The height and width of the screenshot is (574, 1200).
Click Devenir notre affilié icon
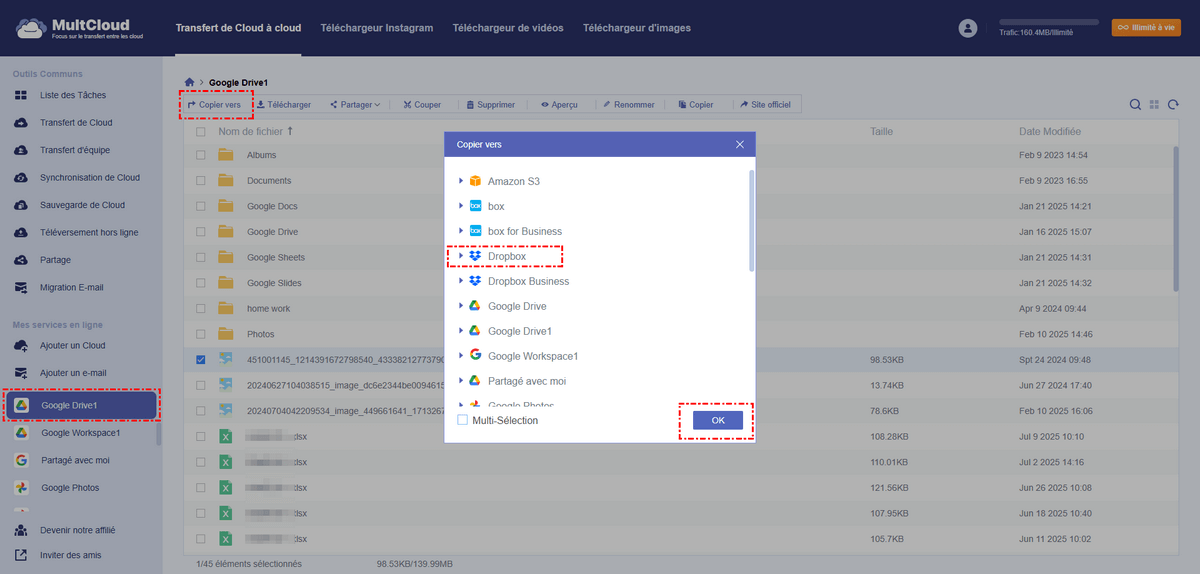(21, 530)
